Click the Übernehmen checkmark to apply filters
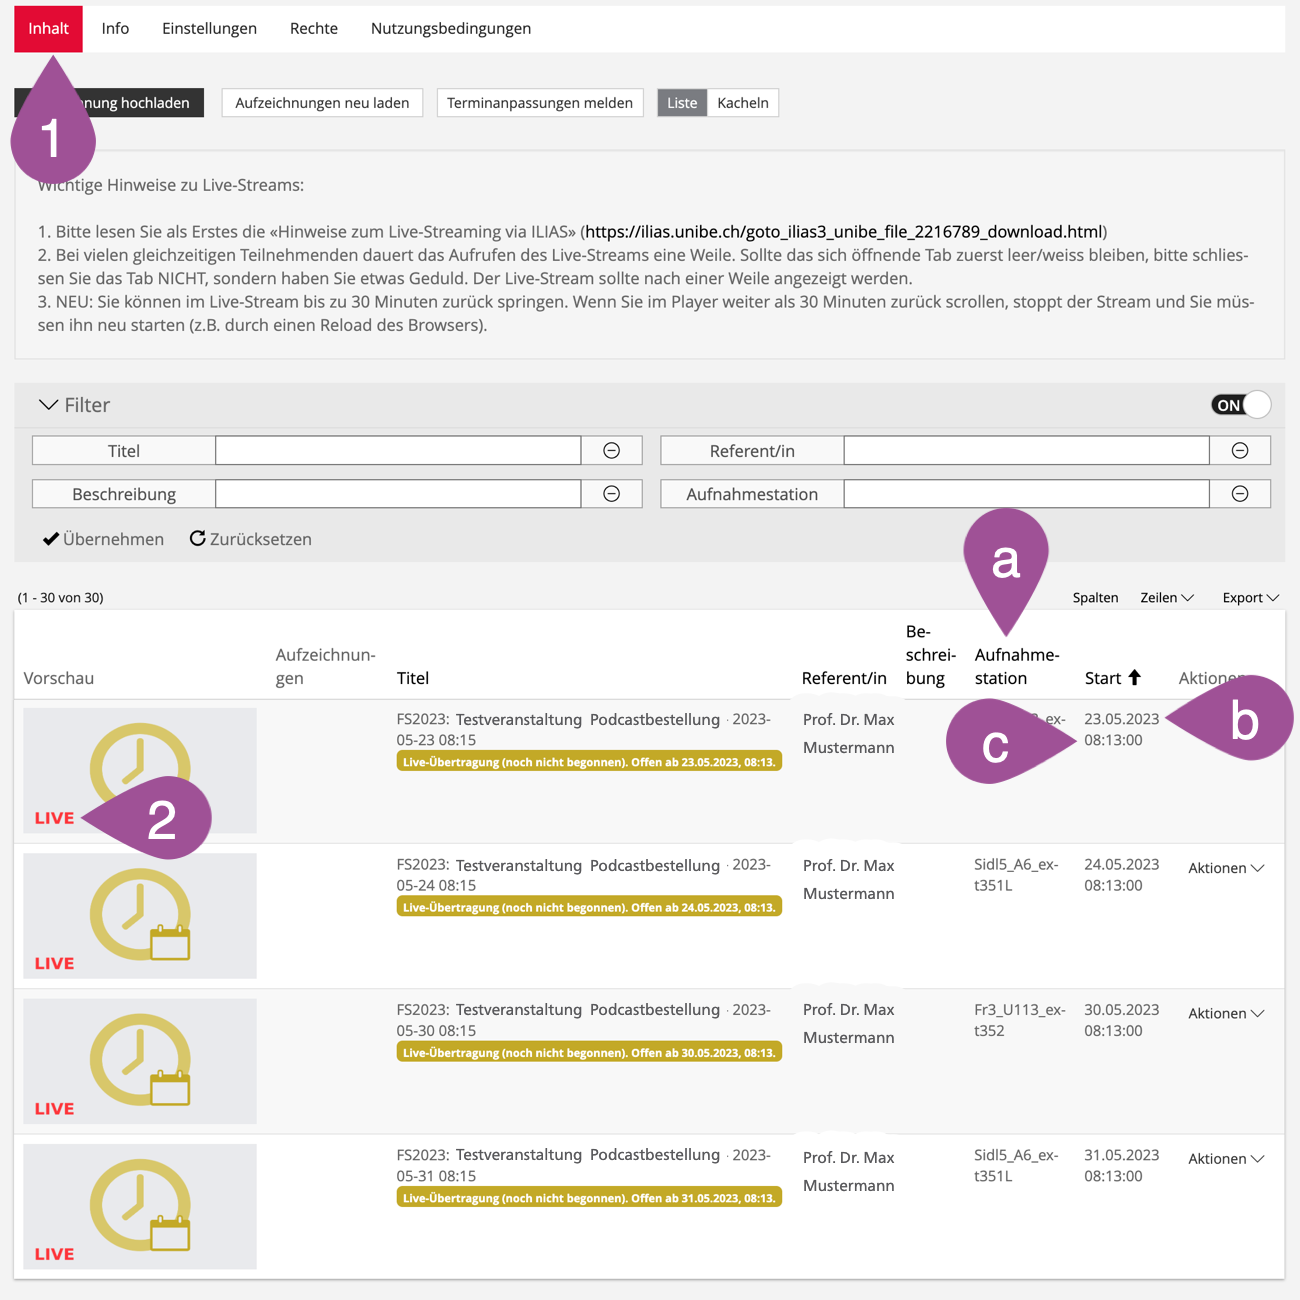Screen dimensions: 1300x1300 pos(51,539)
